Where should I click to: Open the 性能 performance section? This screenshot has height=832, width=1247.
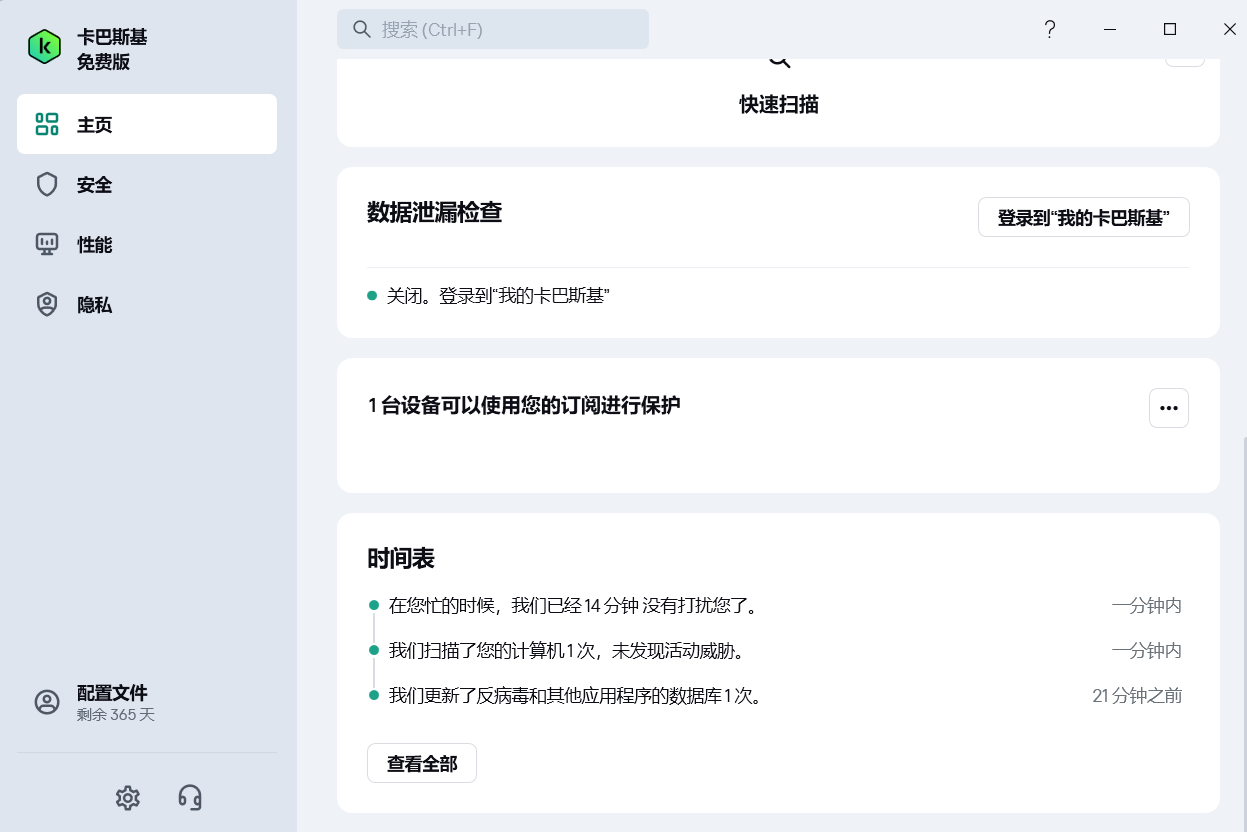point(147,244)
